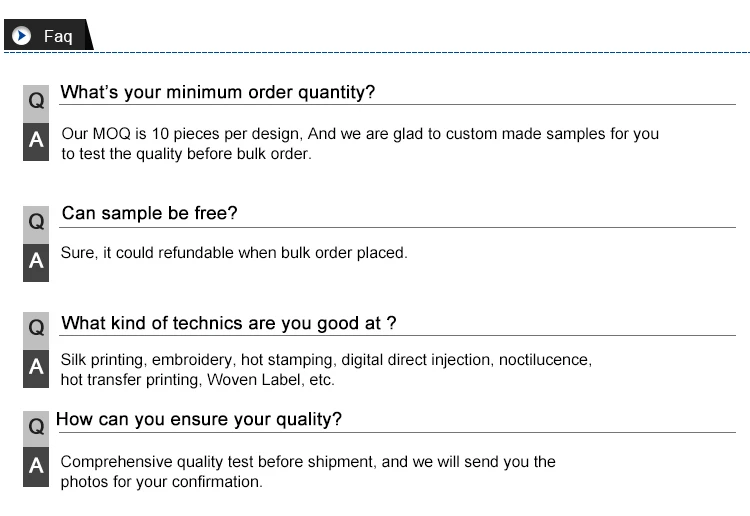Viewport: 750px width, 516px height.
Task: Select the Q icon for technics question
Action: point(36,327)
